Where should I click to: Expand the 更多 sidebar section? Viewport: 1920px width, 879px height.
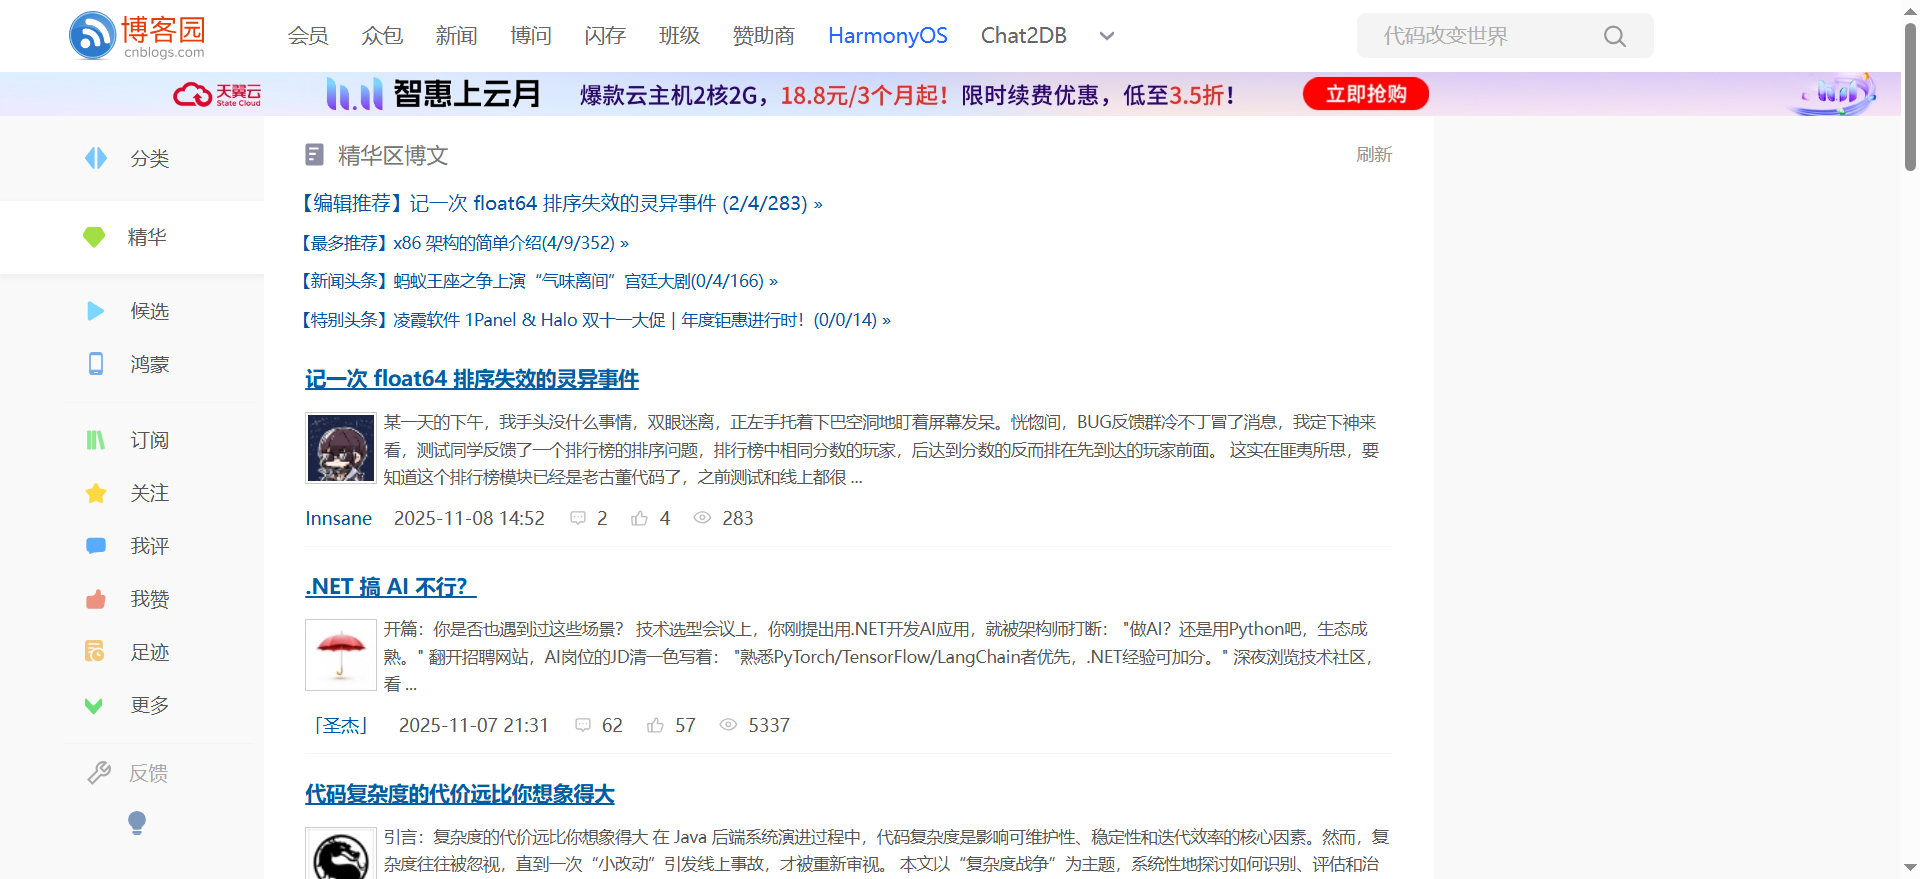(x=148, y=705)
